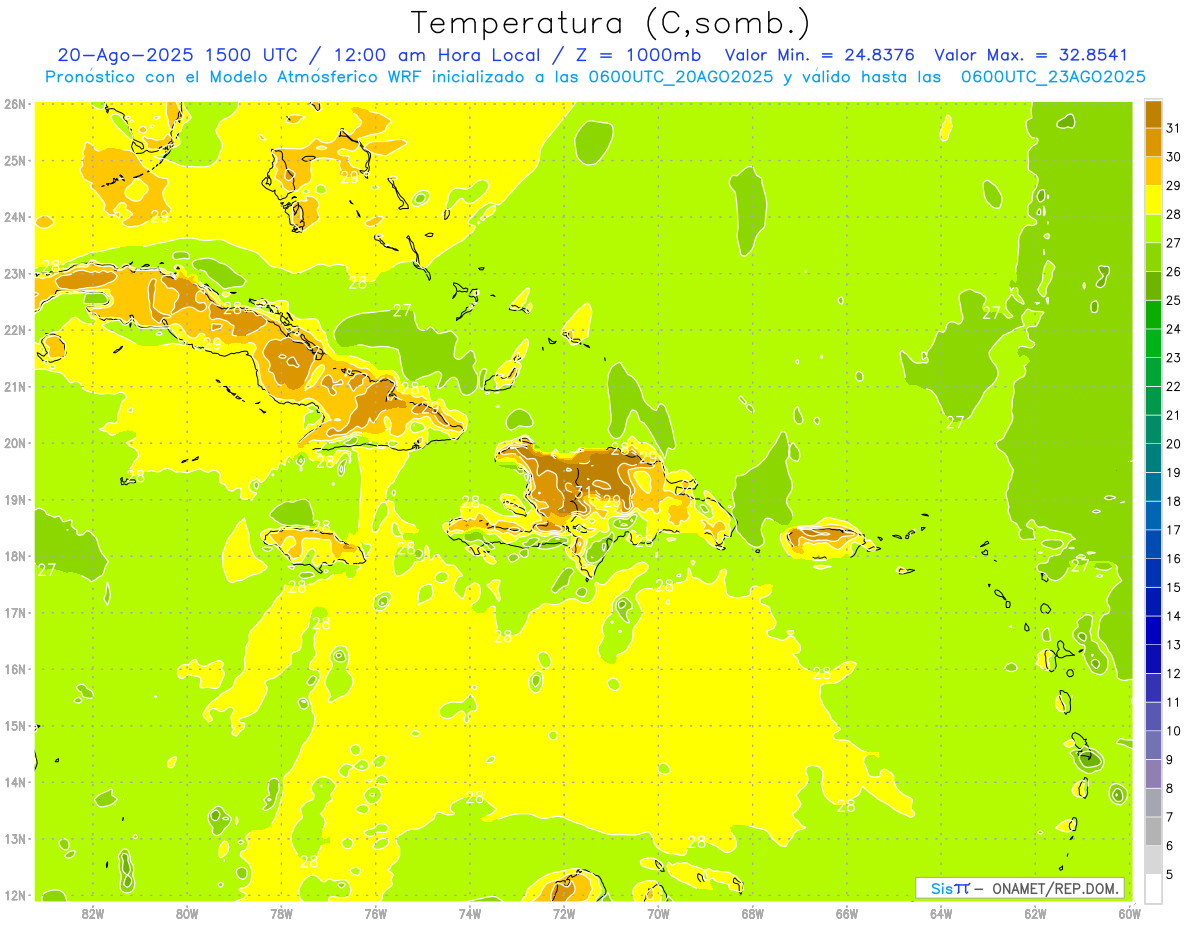Click the '76W' longitude label

point(375,914)
